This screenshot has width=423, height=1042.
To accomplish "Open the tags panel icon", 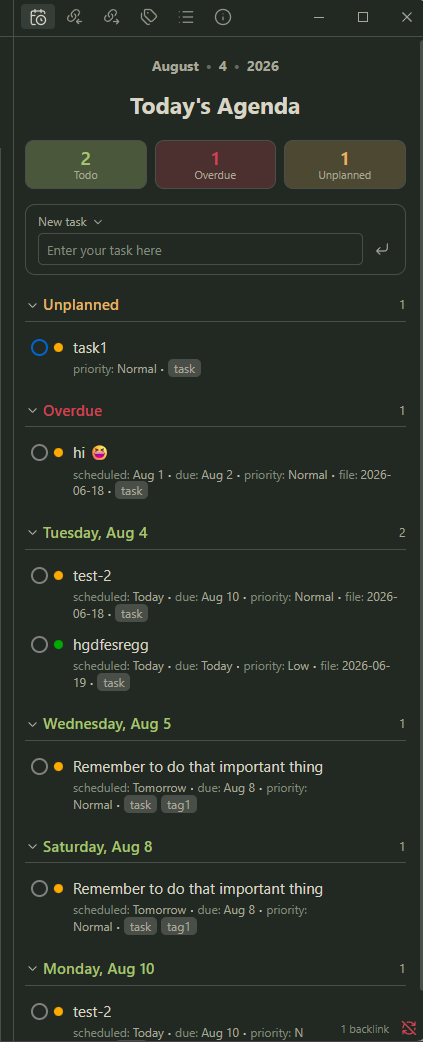I will tap(149, 17).
